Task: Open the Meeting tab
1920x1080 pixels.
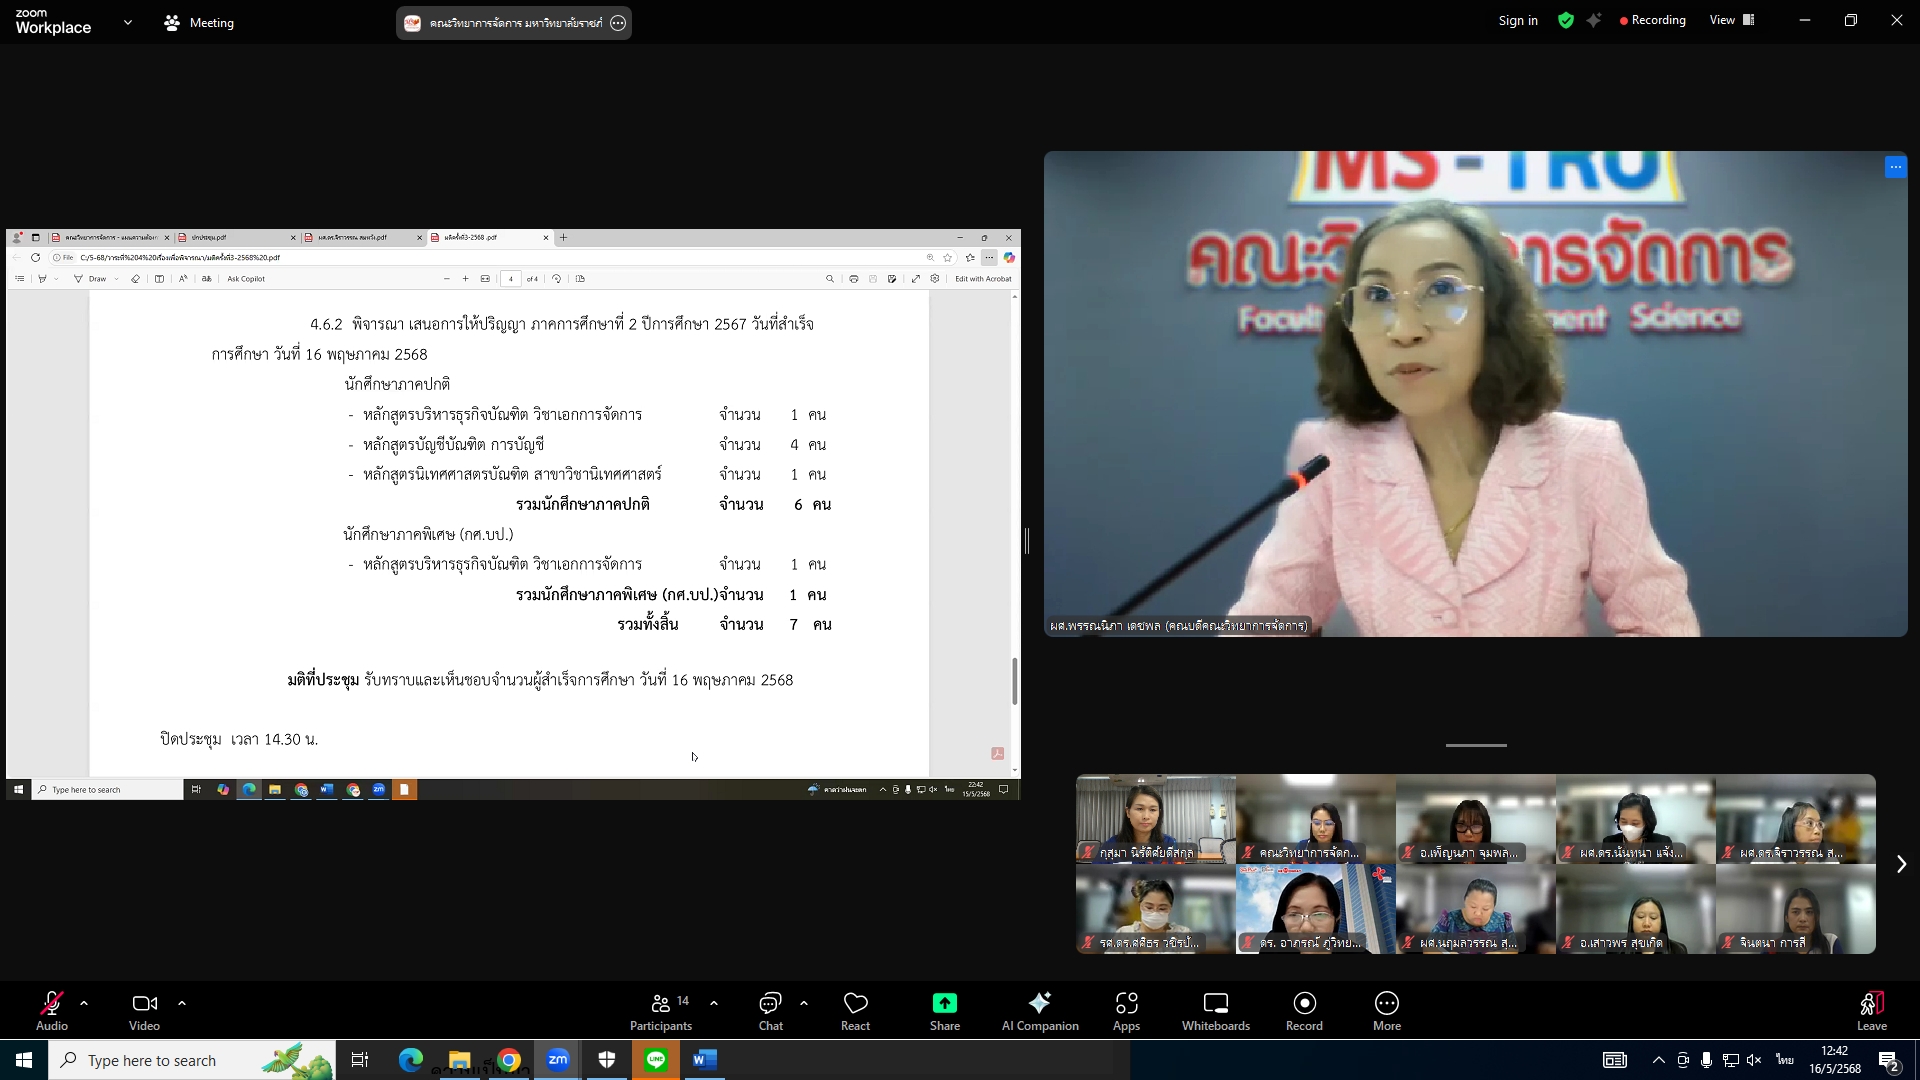Action: 199,22
